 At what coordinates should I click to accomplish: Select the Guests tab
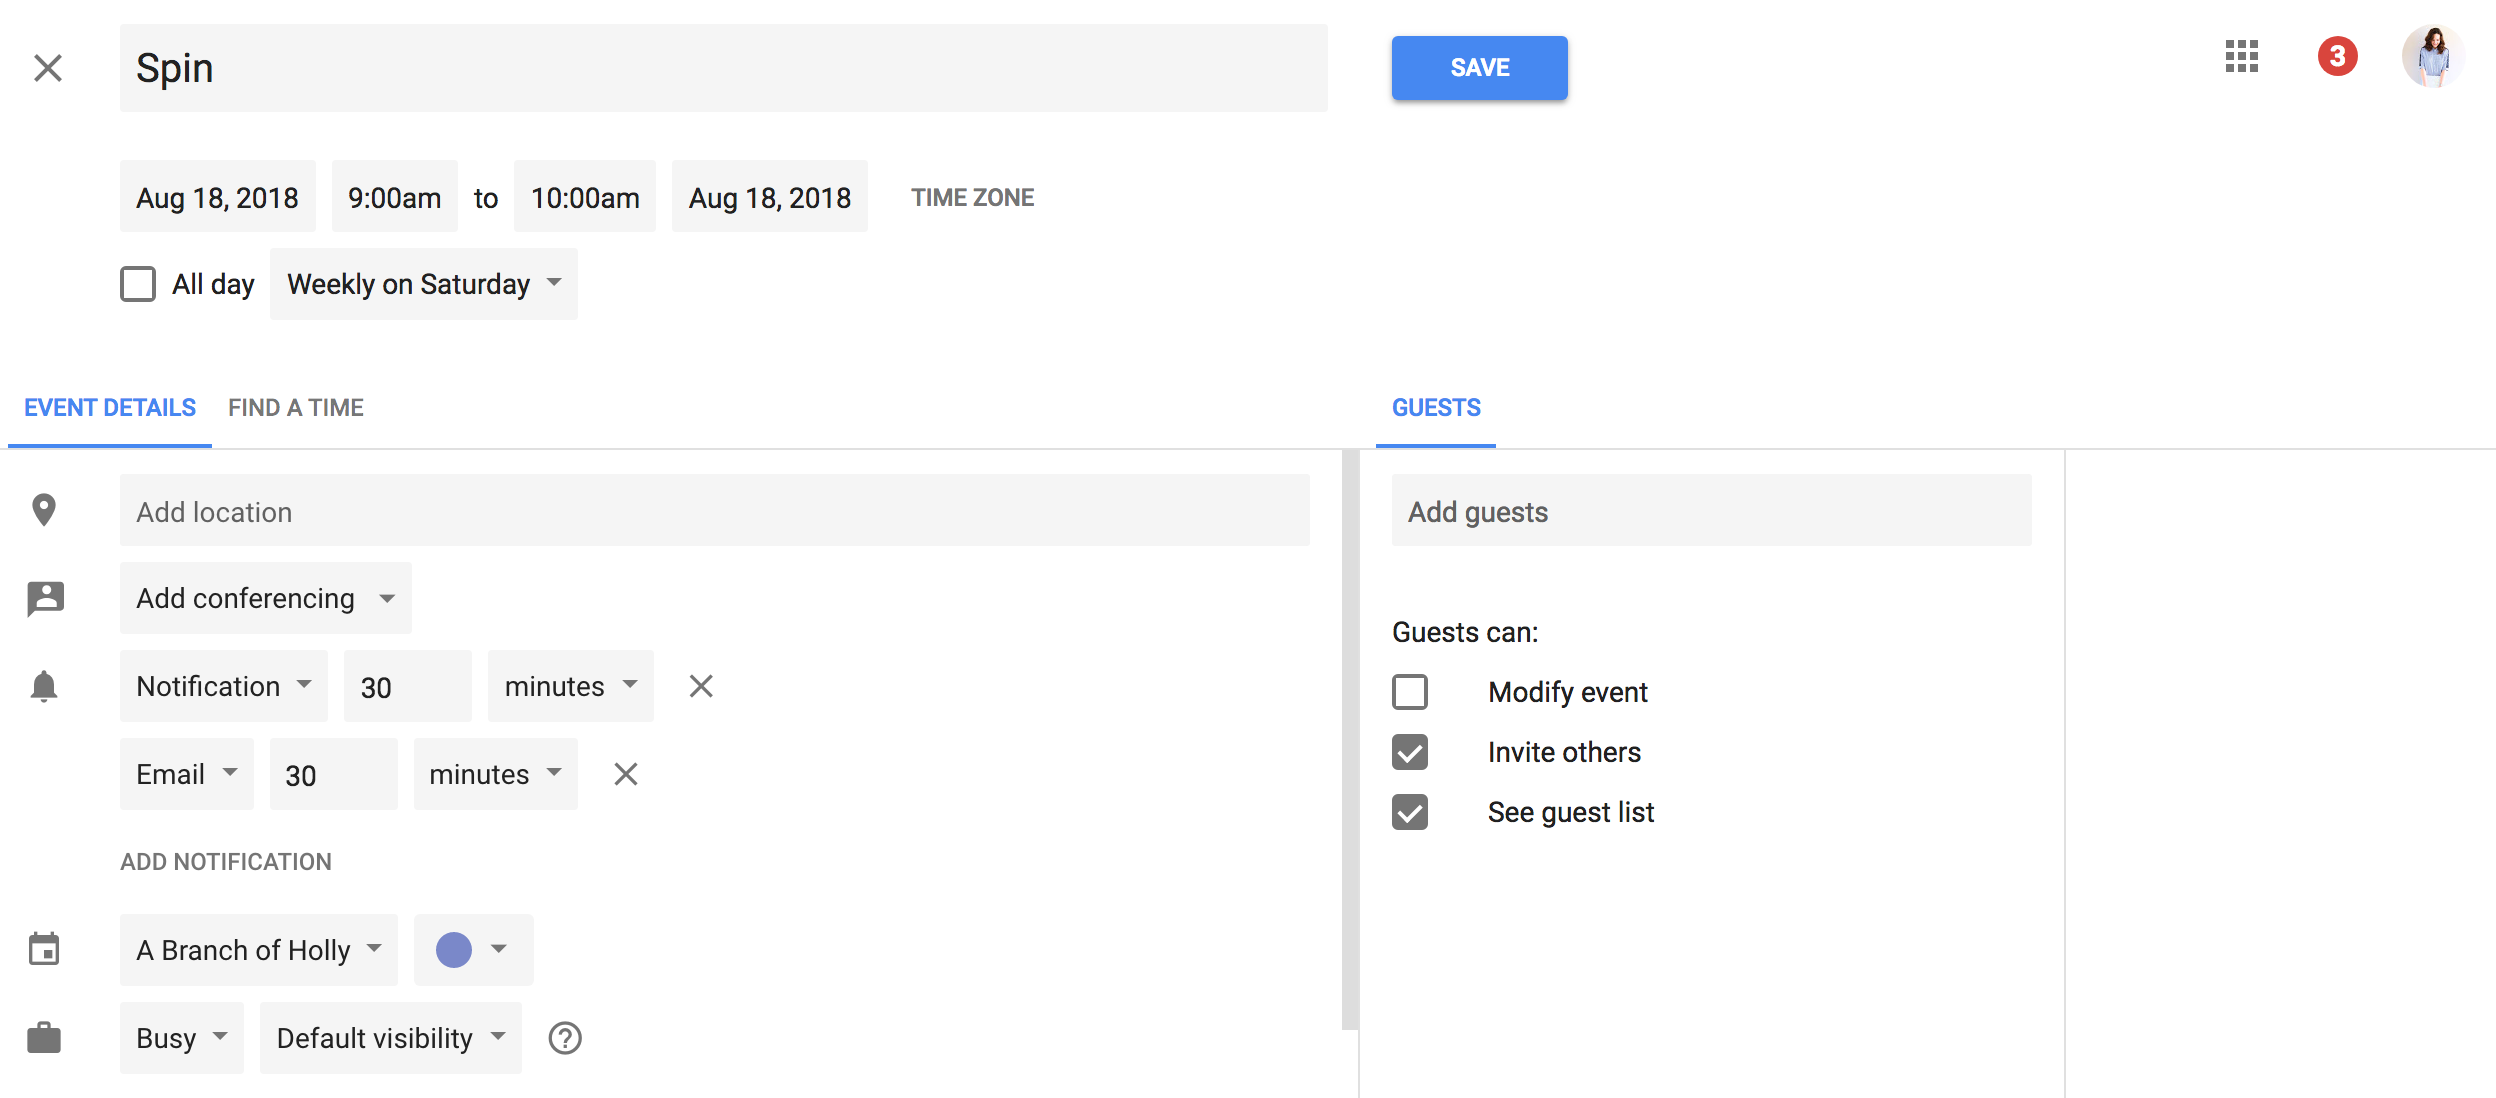1436,408
